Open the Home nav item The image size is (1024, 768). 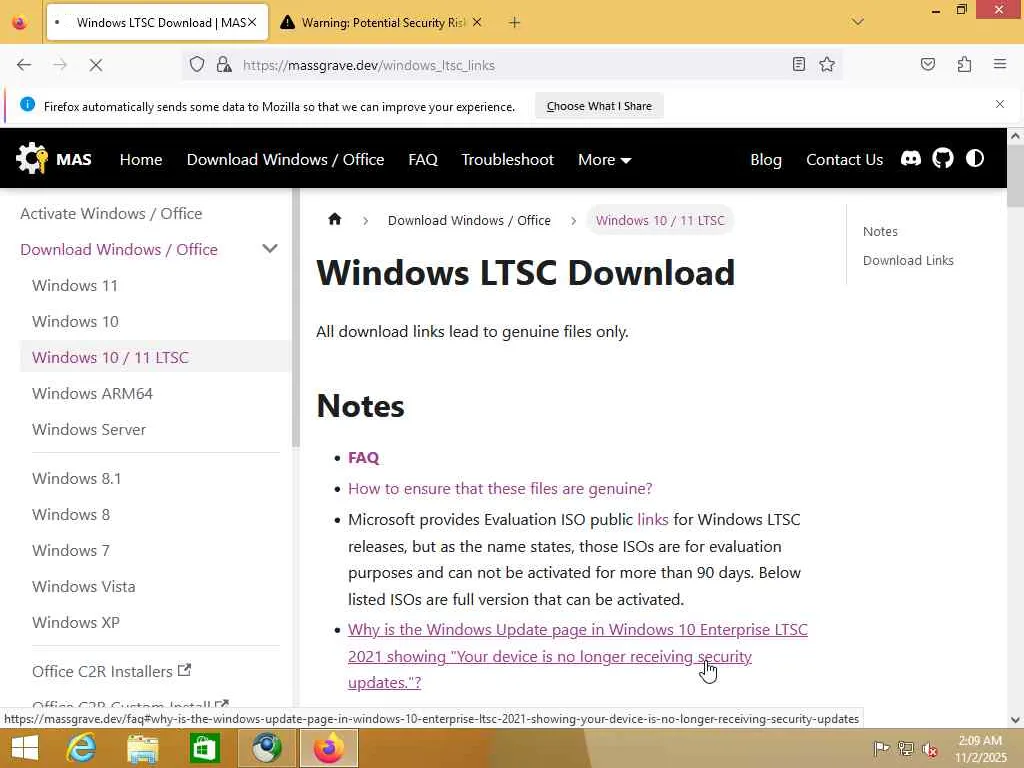tap(141, 160)
